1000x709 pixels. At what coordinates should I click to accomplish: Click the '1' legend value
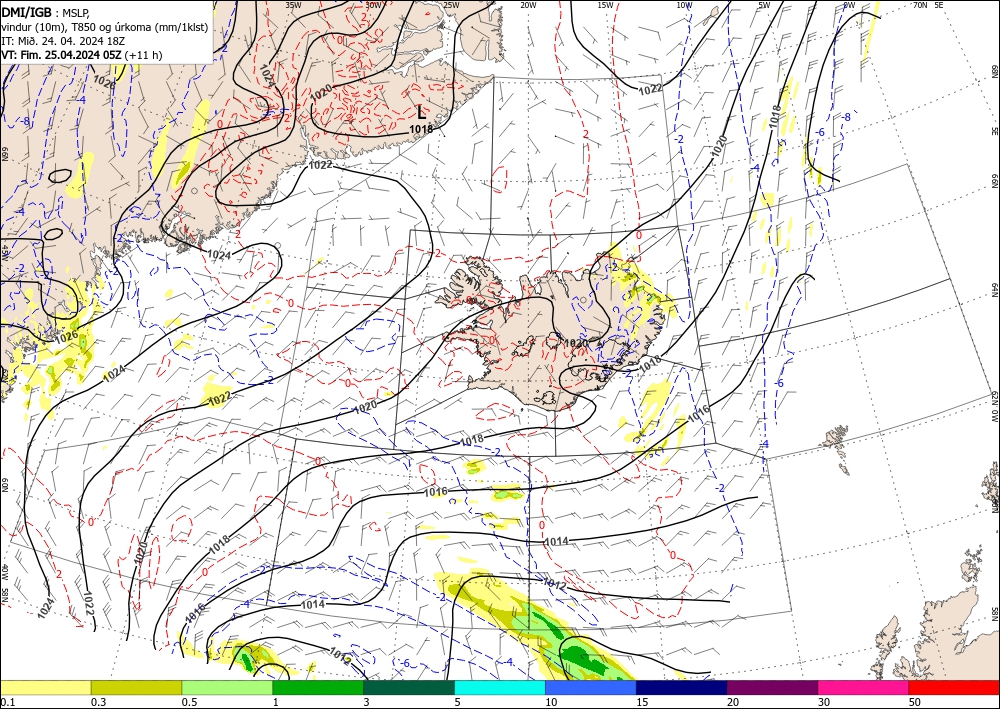pos(276,702)
